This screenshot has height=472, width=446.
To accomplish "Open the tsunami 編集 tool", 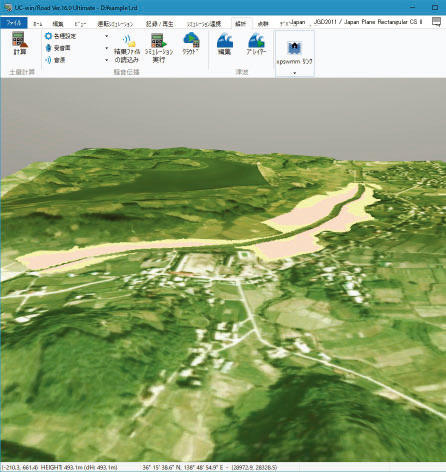I will coord(224,44).
